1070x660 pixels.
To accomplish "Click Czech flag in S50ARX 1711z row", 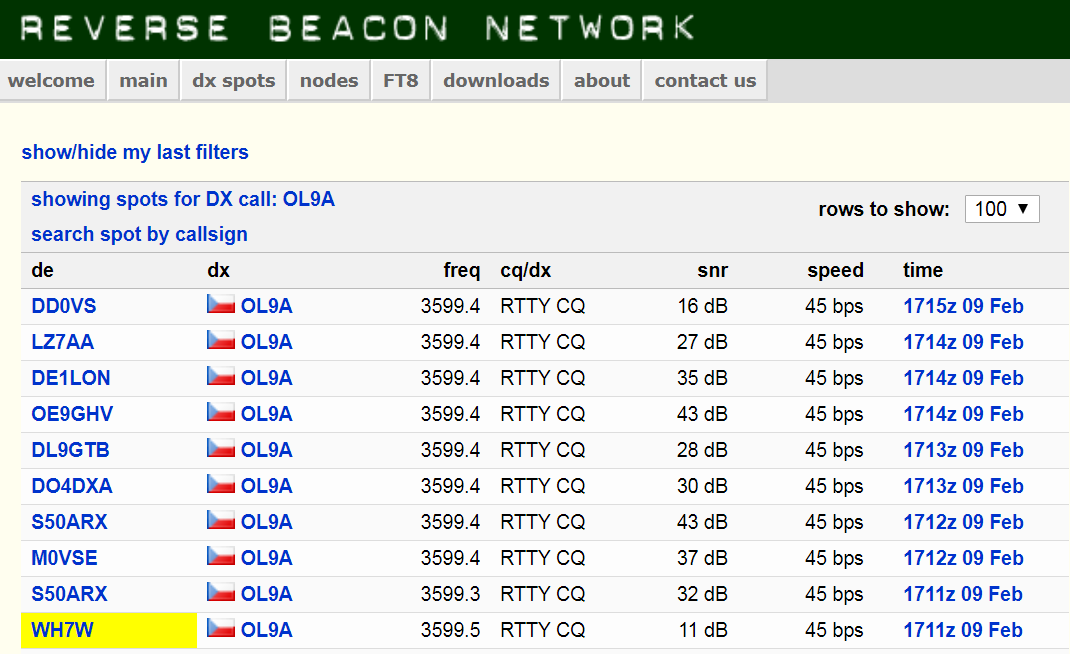I will [220, 592].
